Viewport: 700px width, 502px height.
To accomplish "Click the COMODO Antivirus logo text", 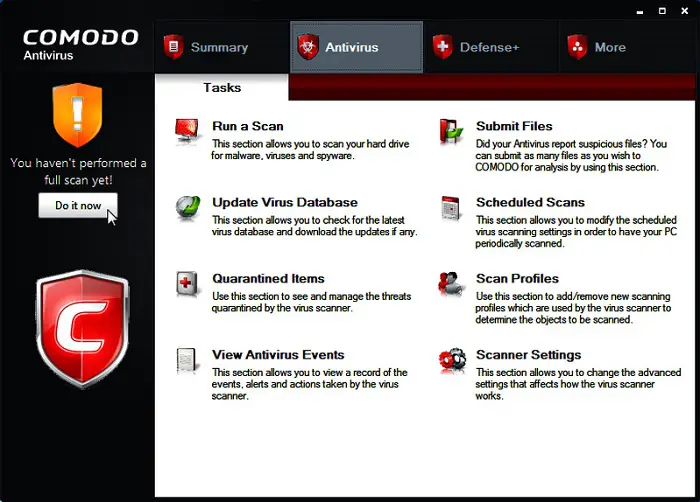I will click(x=81, y=44).
